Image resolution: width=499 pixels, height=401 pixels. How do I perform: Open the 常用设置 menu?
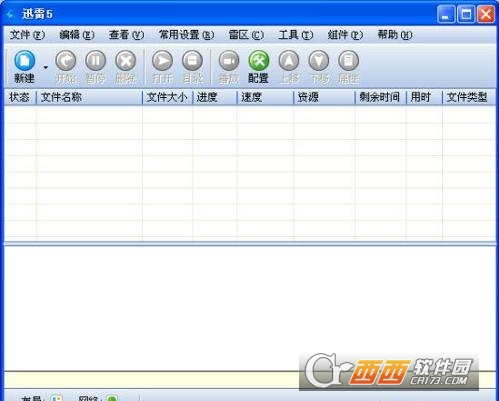(186, 35)
